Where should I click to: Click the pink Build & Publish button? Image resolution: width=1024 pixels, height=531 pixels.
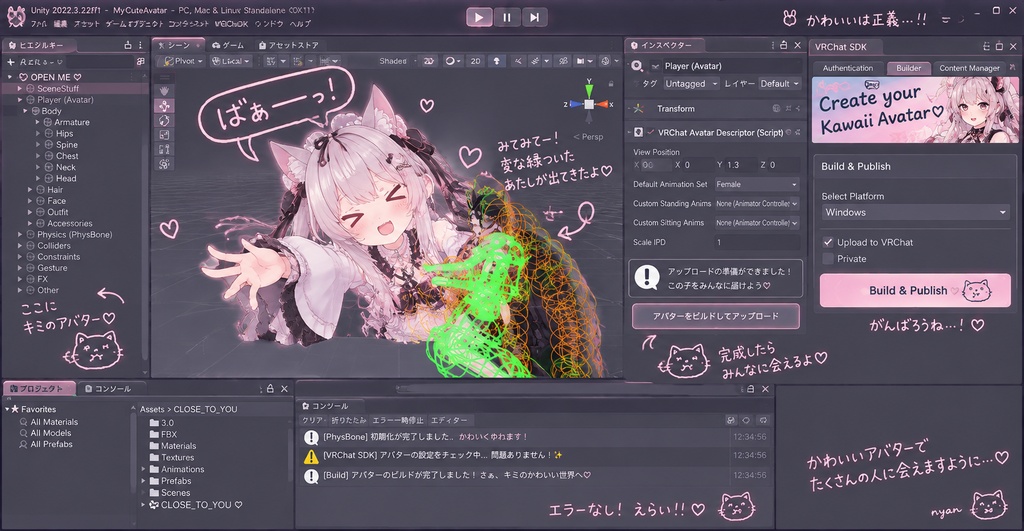[915, 290]
